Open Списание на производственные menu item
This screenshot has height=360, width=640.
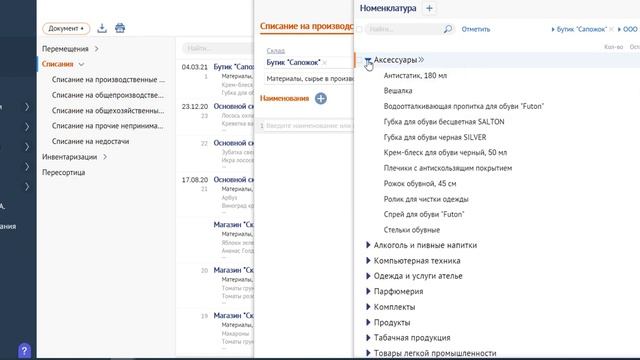(x=108, y=80)
